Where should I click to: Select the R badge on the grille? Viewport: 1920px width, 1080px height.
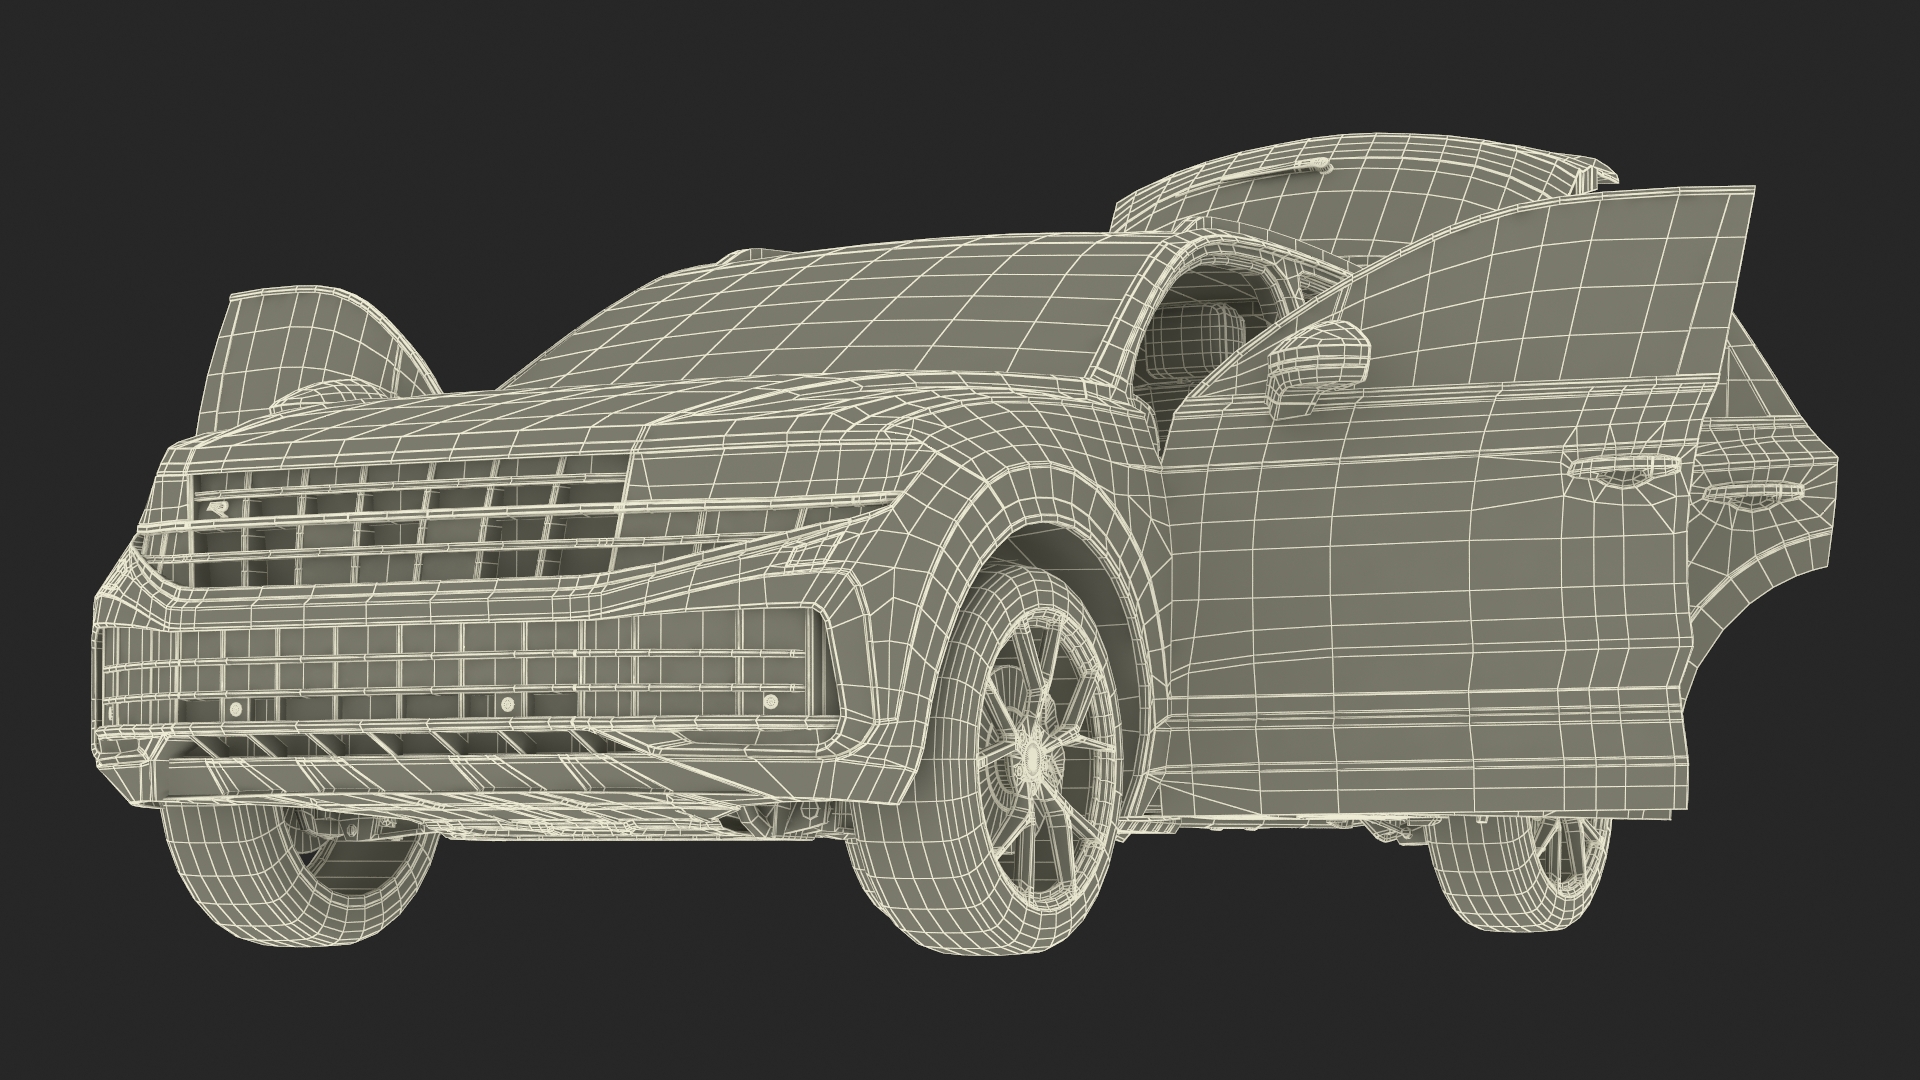click(217, 509)
